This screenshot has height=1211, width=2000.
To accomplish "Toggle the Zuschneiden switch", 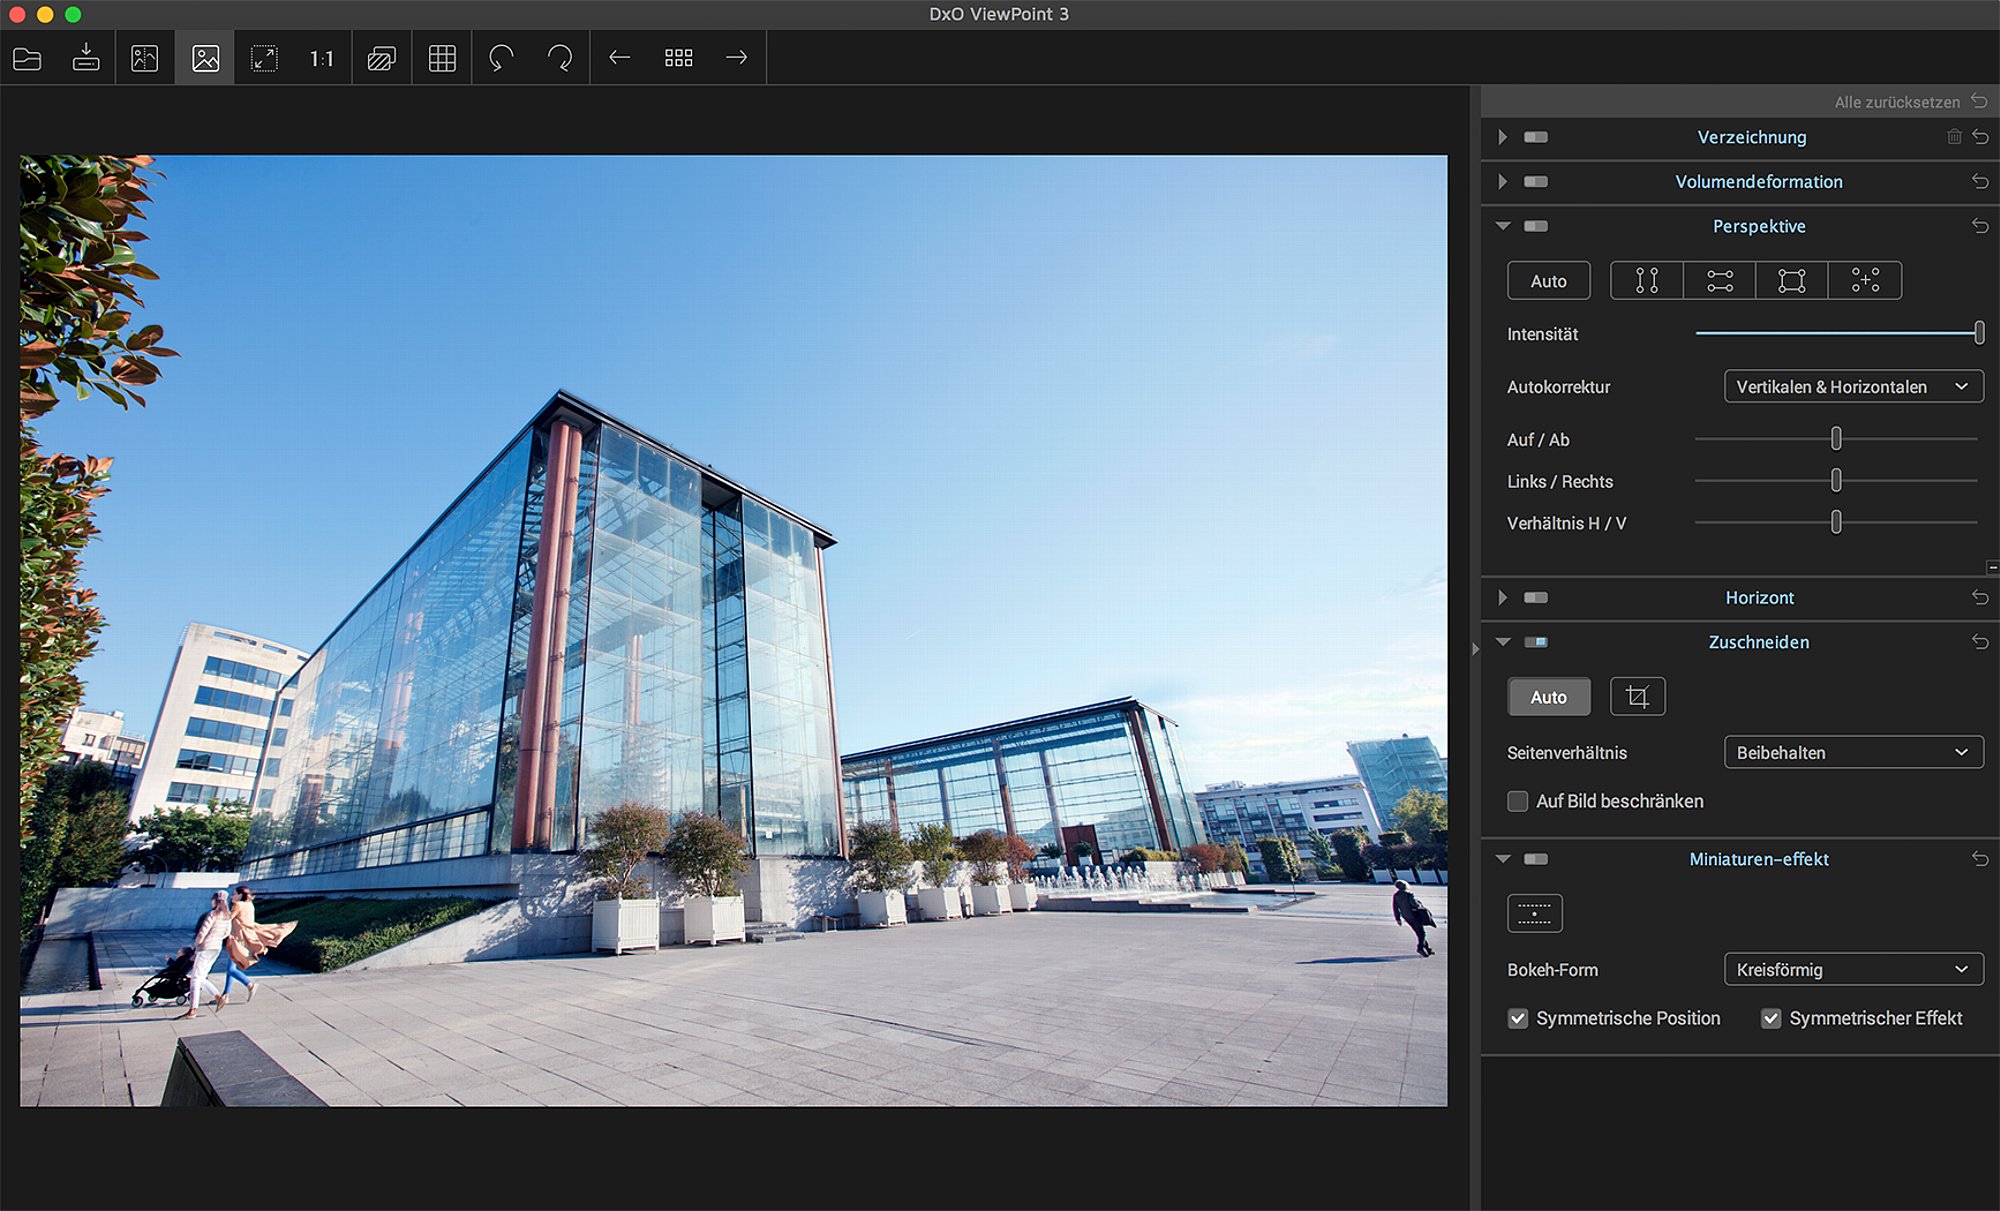I will [x=1536, y=642].
